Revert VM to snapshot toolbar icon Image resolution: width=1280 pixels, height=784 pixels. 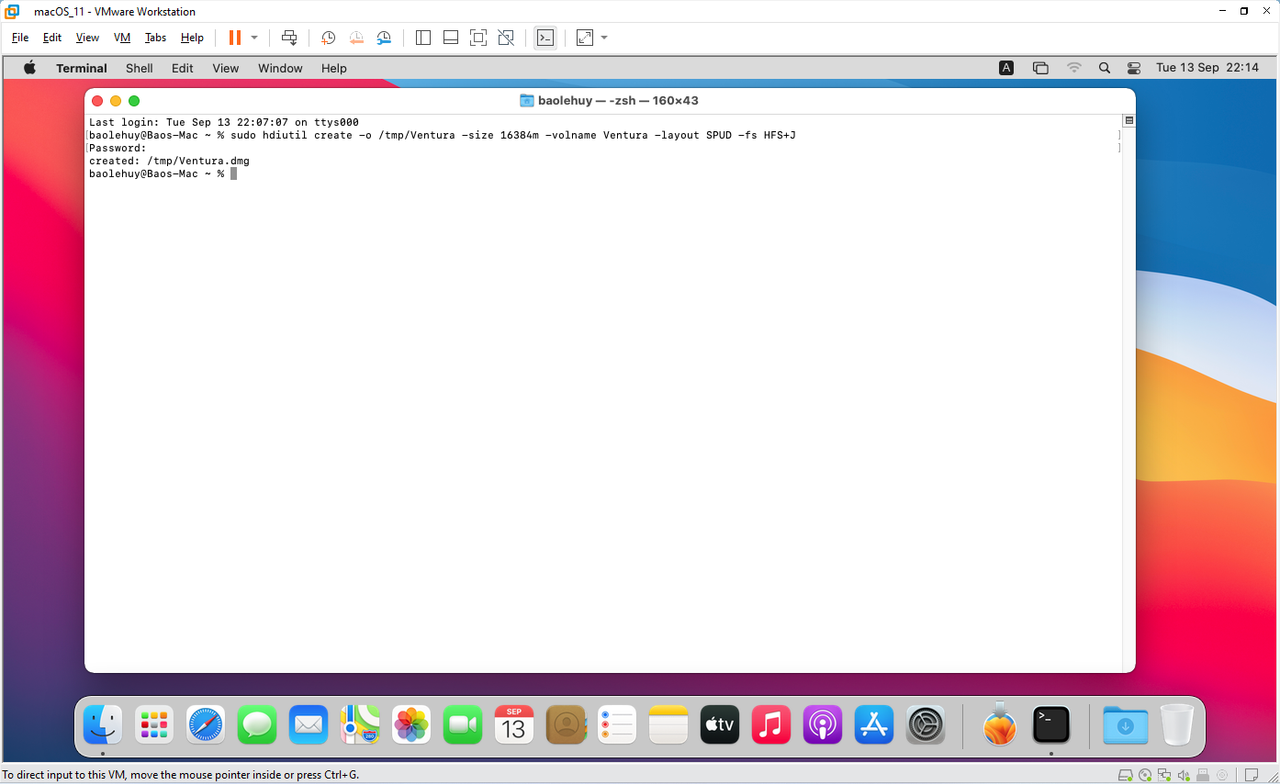click(356, 38)
